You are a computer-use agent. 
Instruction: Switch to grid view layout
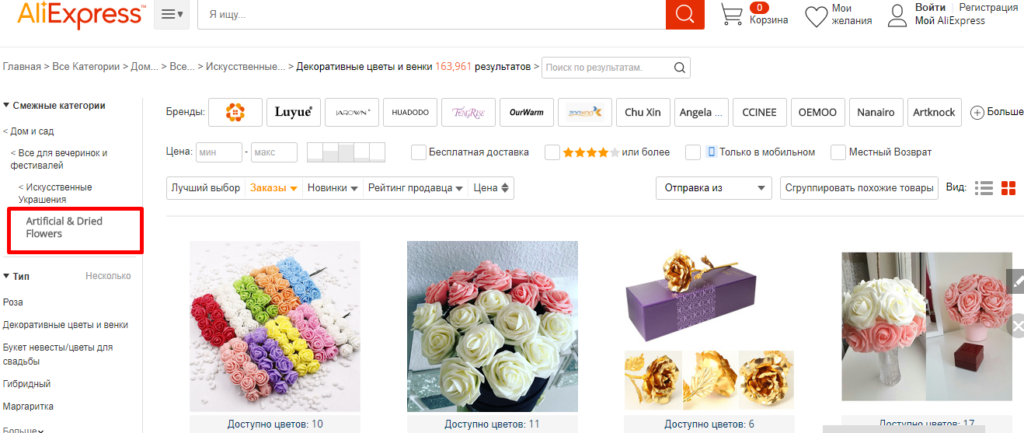point(1008,188)
